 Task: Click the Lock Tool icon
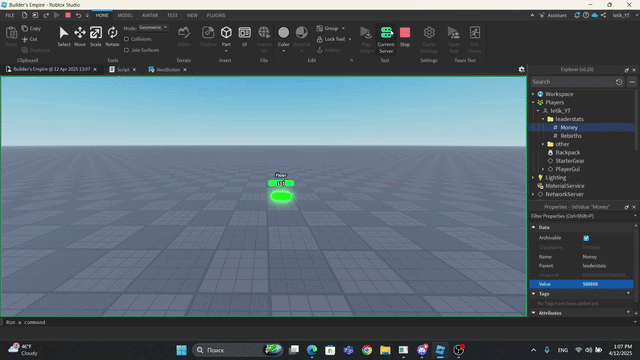(x=320, y=39)
